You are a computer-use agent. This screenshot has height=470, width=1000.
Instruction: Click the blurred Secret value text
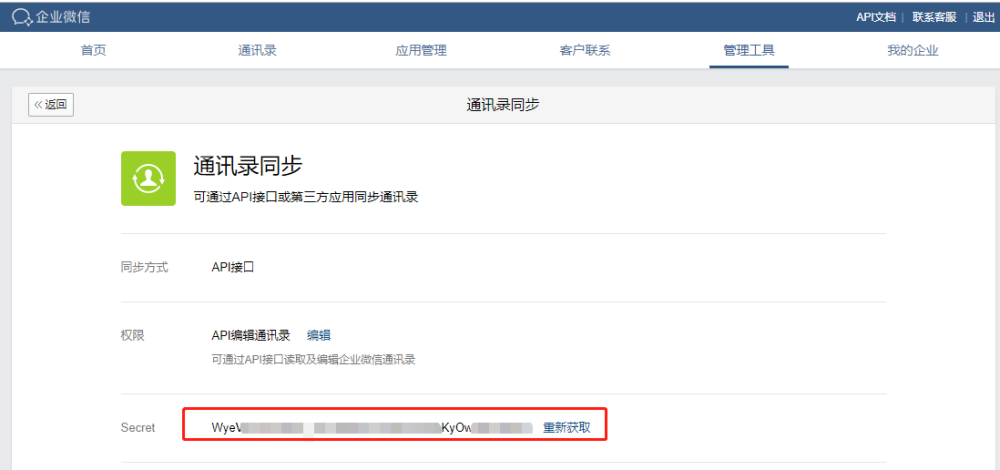(370, 428)
